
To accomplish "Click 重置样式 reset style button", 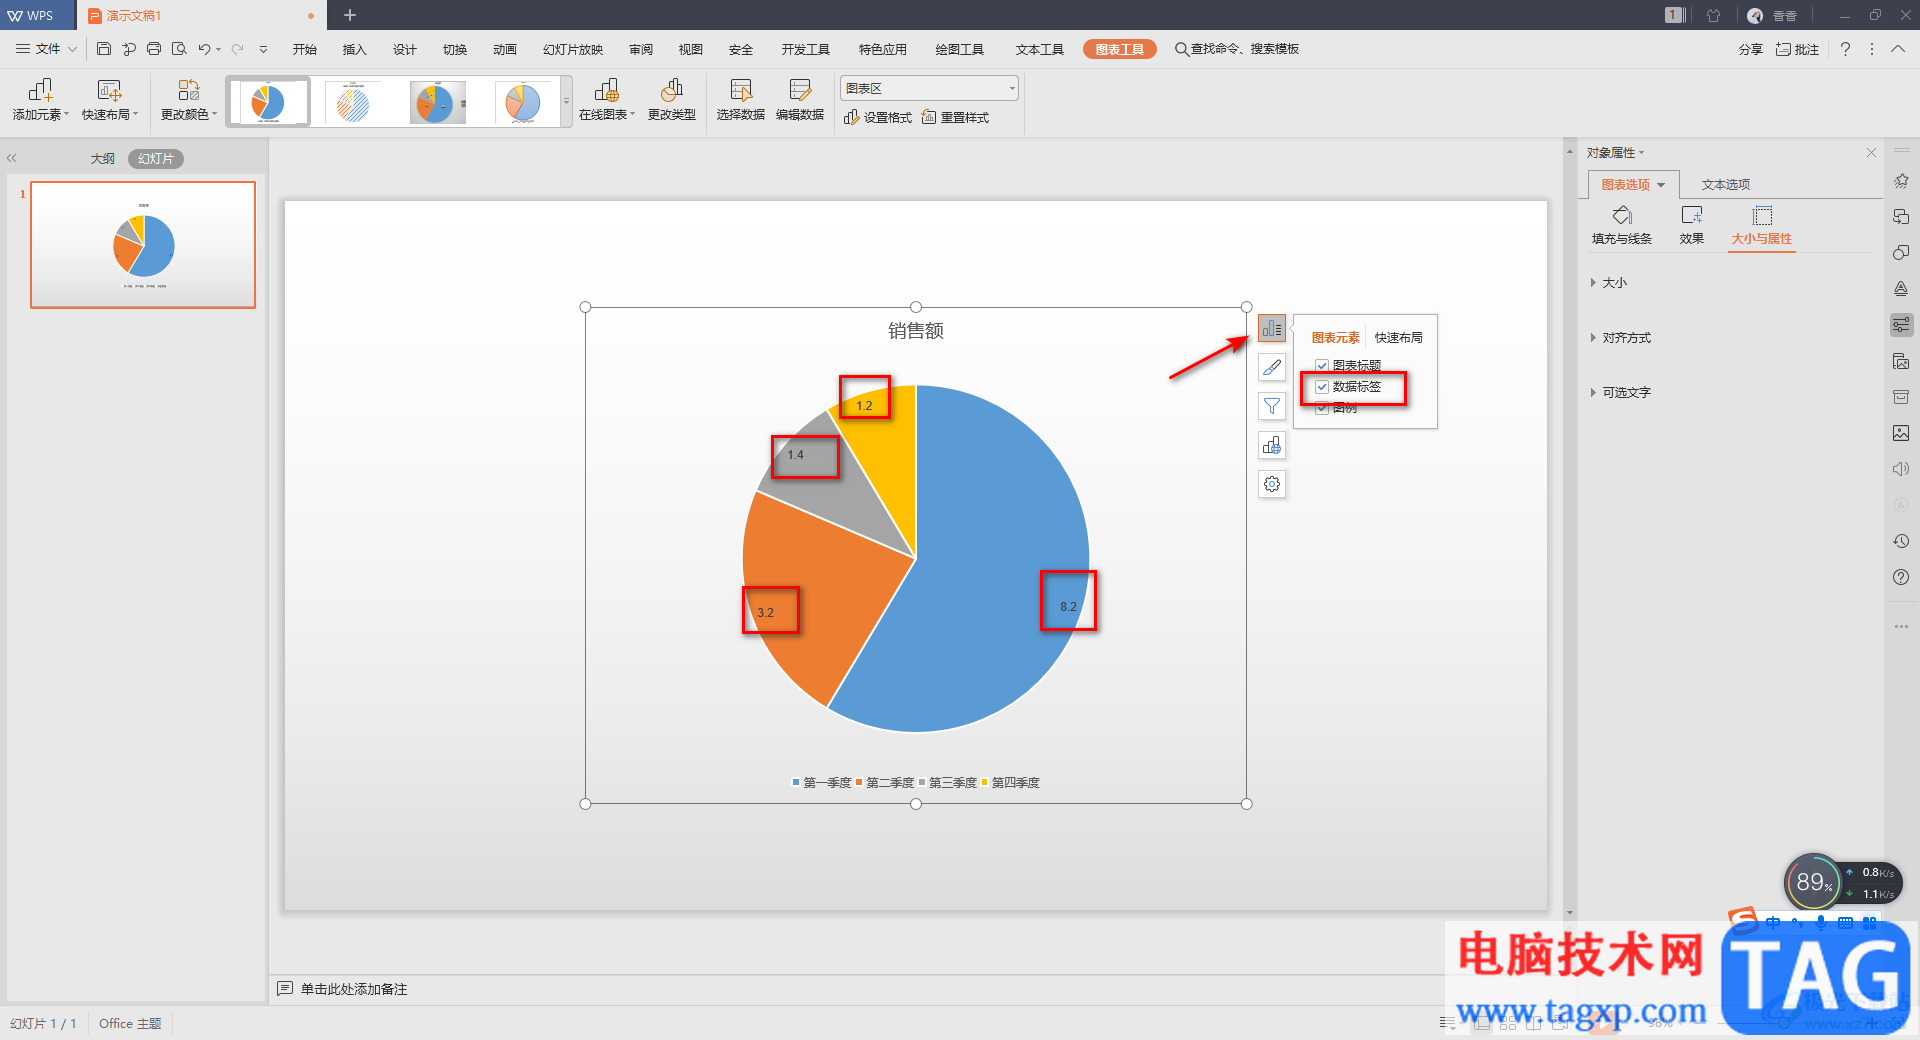I will coord(955,118).
